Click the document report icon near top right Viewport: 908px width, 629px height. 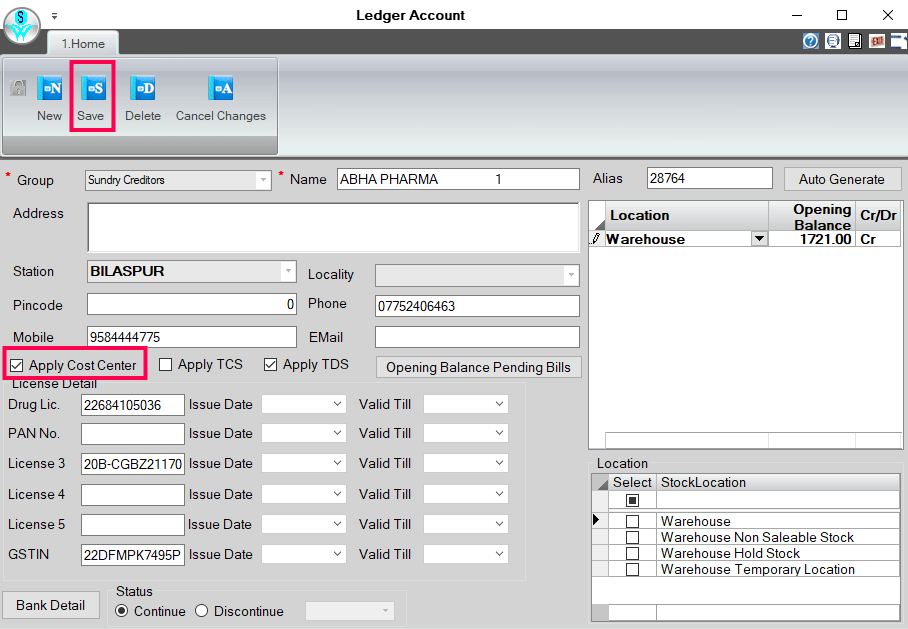point(854,41)
